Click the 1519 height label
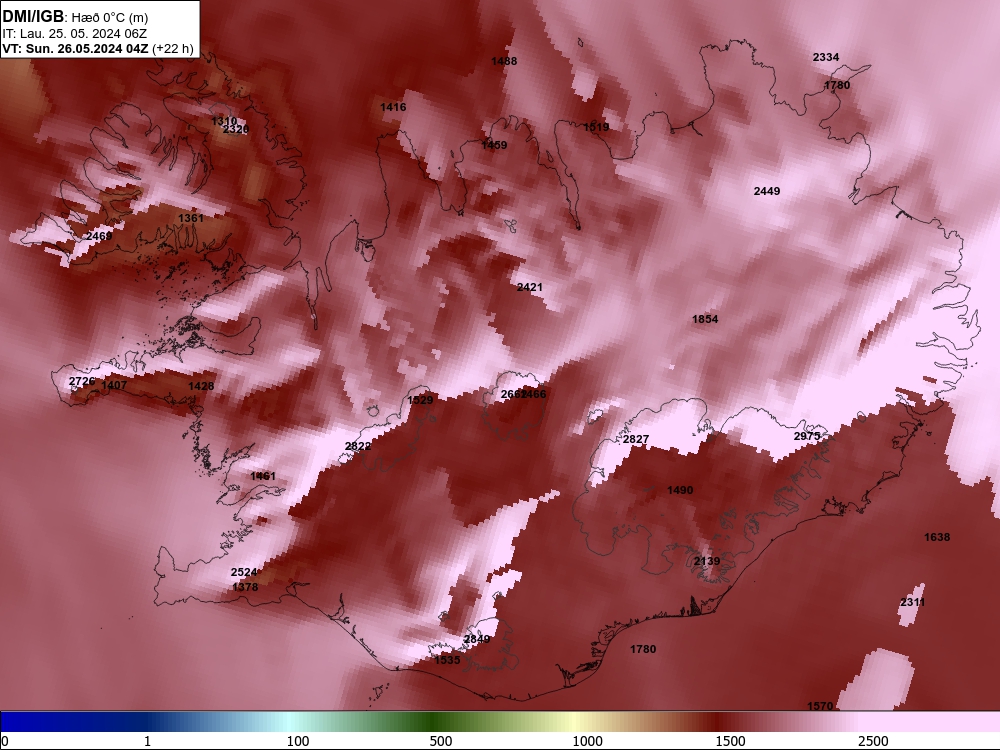The width and height of the screenshot is (1000, 750). coord(596,128)
